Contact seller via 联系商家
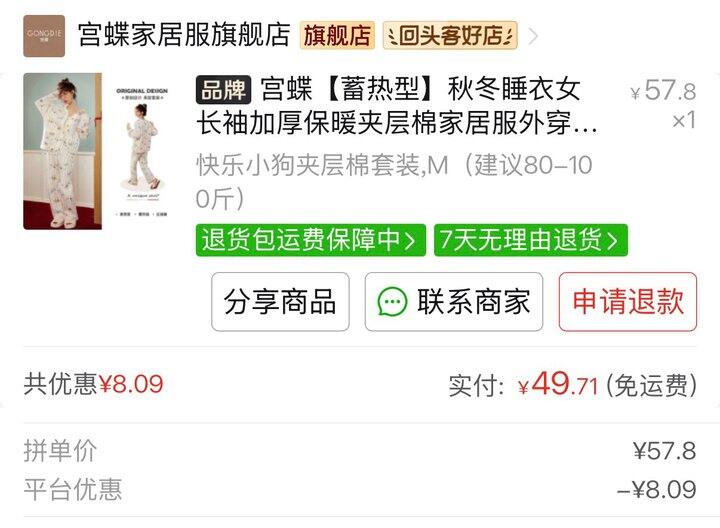This screenshot has width=720, height=528. [x=454, y=302]
